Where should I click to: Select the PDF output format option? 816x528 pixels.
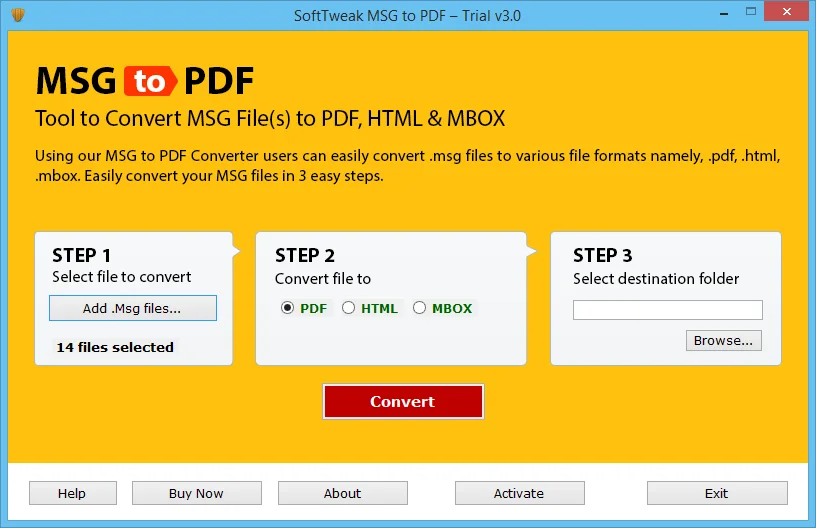[x=289, y=308]
